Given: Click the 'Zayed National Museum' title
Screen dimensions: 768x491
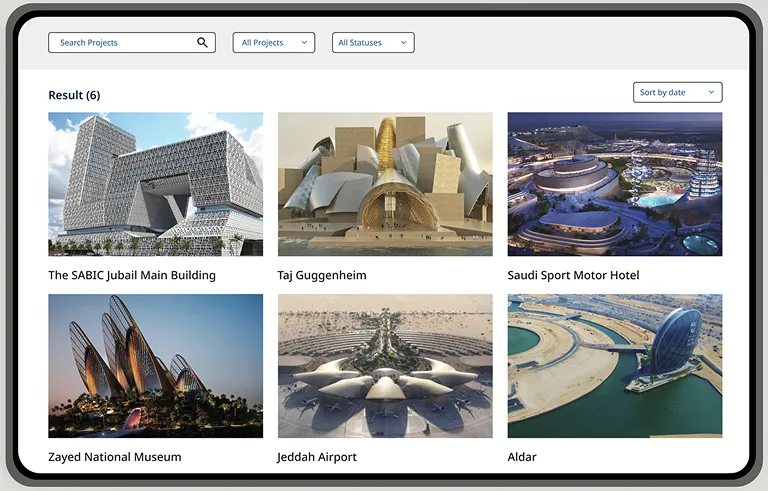Looking at the screenshot, I should tap(115, 457).
